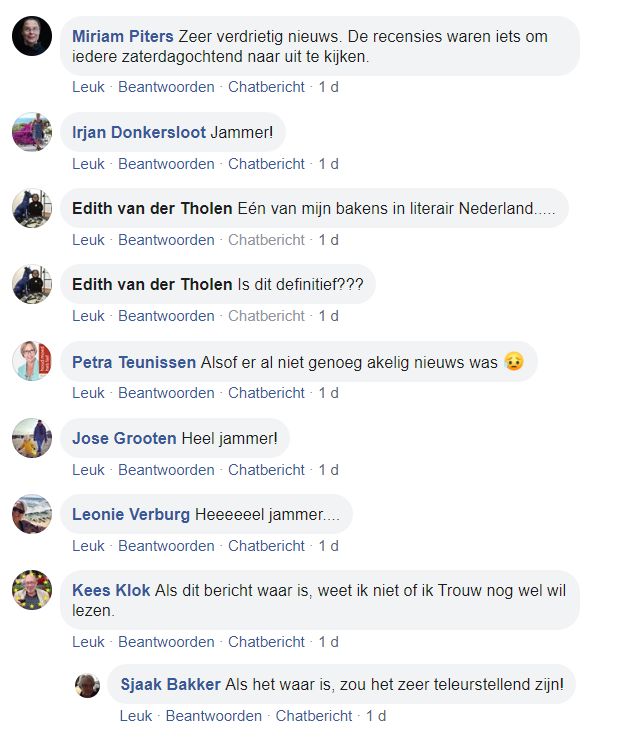Click the sad emoji in Petra's comment

[514, 362]
